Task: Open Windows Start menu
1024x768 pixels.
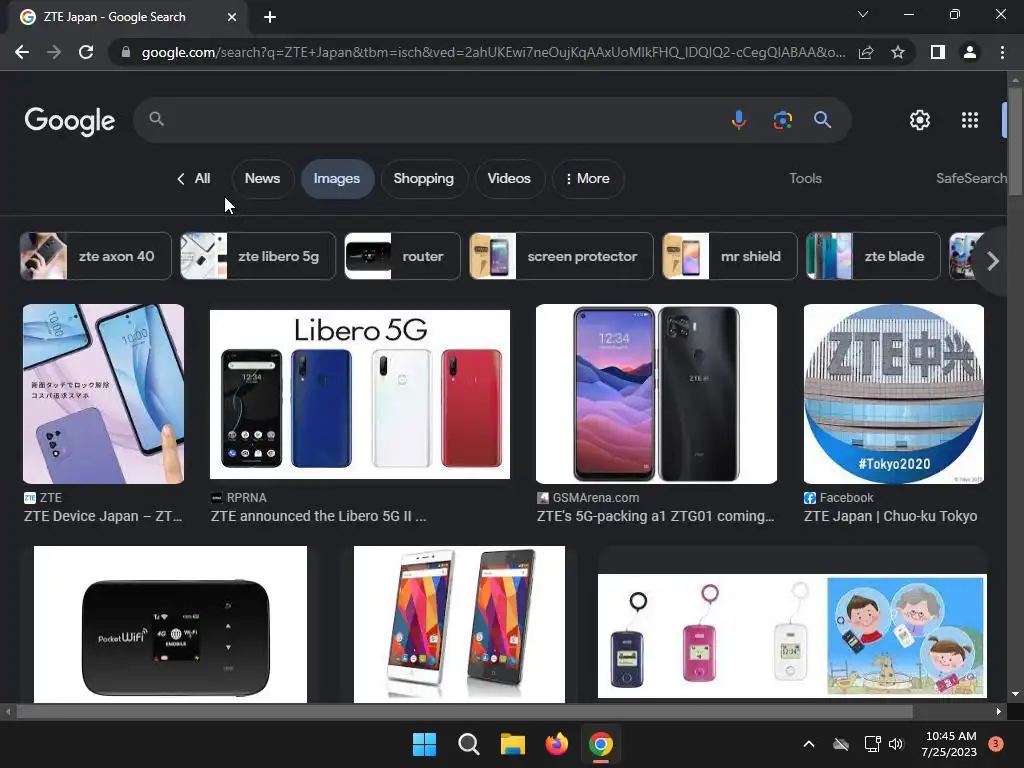Action: (424, 744)
